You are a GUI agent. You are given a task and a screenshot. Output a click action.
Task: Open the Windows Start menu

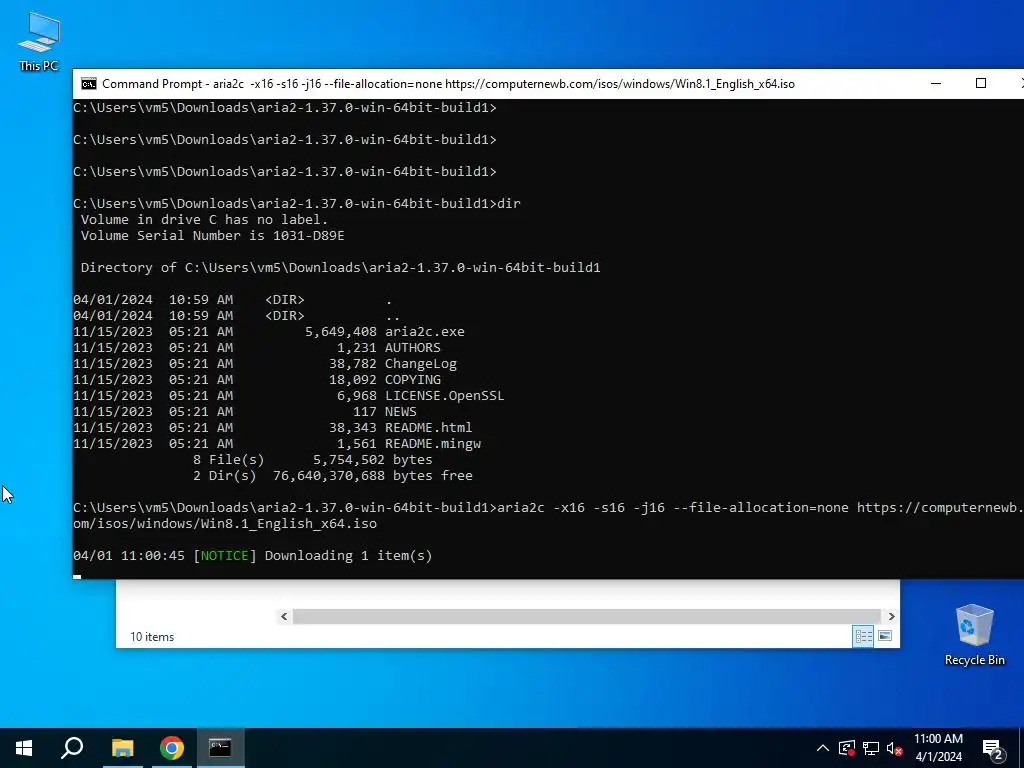point(24,748)
